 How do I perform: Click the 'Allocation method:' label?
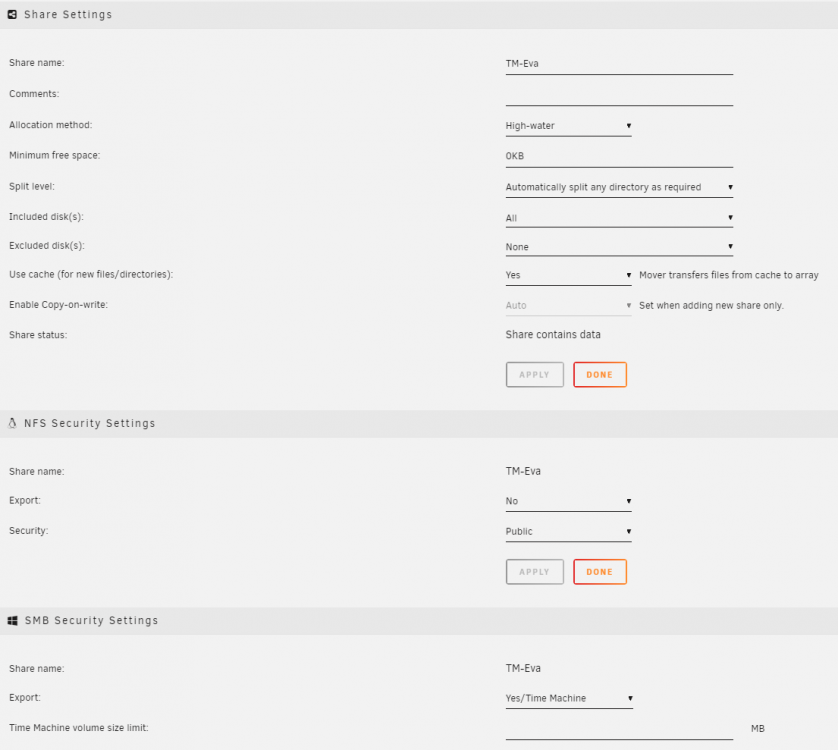[50, 125]
